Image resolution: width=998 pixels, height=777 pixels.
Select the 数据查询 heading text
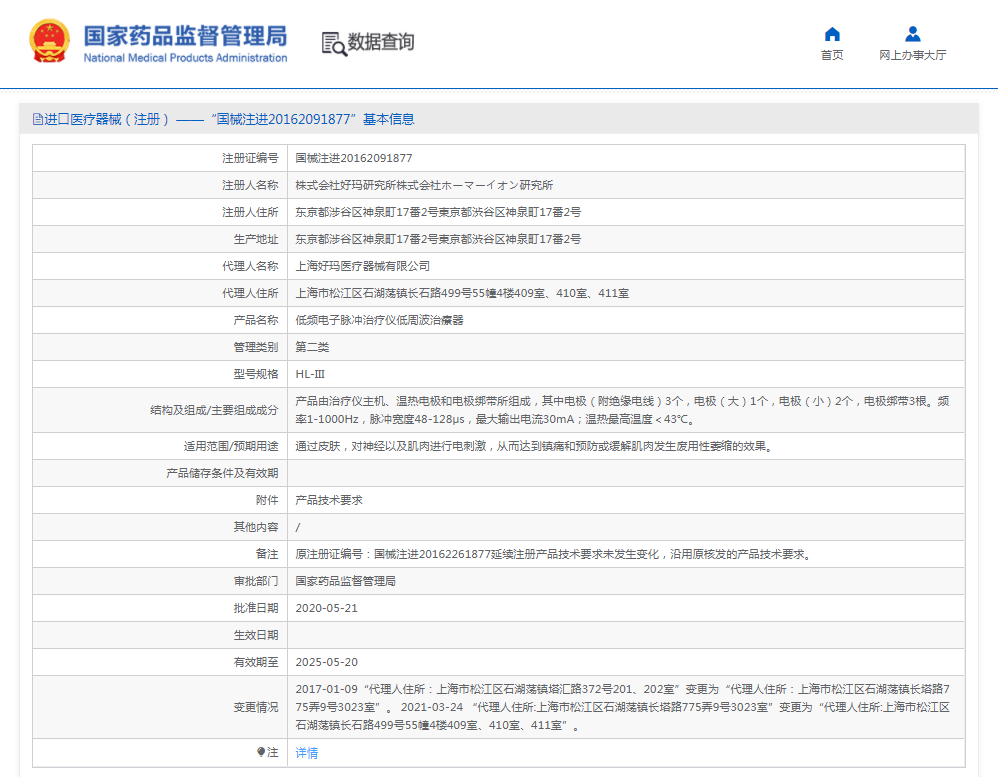[380, 42]
